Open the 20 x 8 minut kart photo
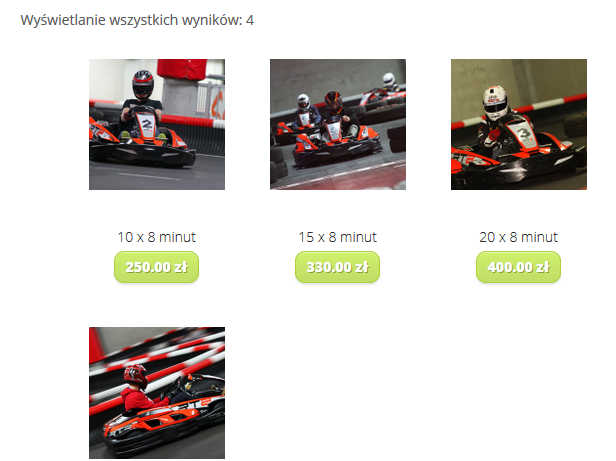616x461 pixels. point(519,124)
